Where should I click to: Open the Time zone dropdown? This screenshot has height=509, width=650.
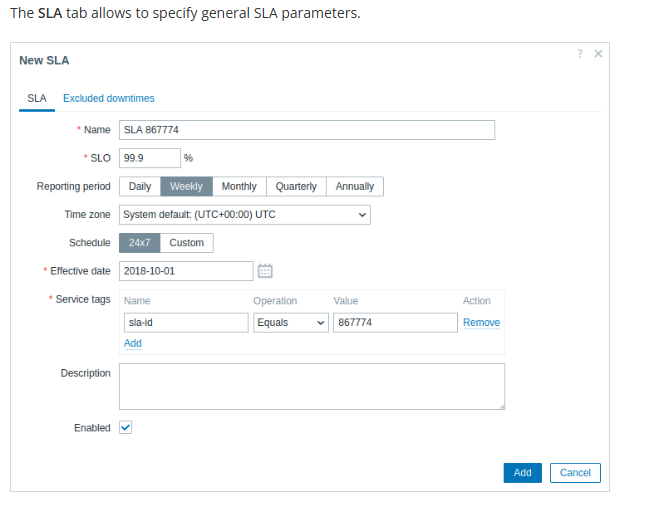coord(245,214)
